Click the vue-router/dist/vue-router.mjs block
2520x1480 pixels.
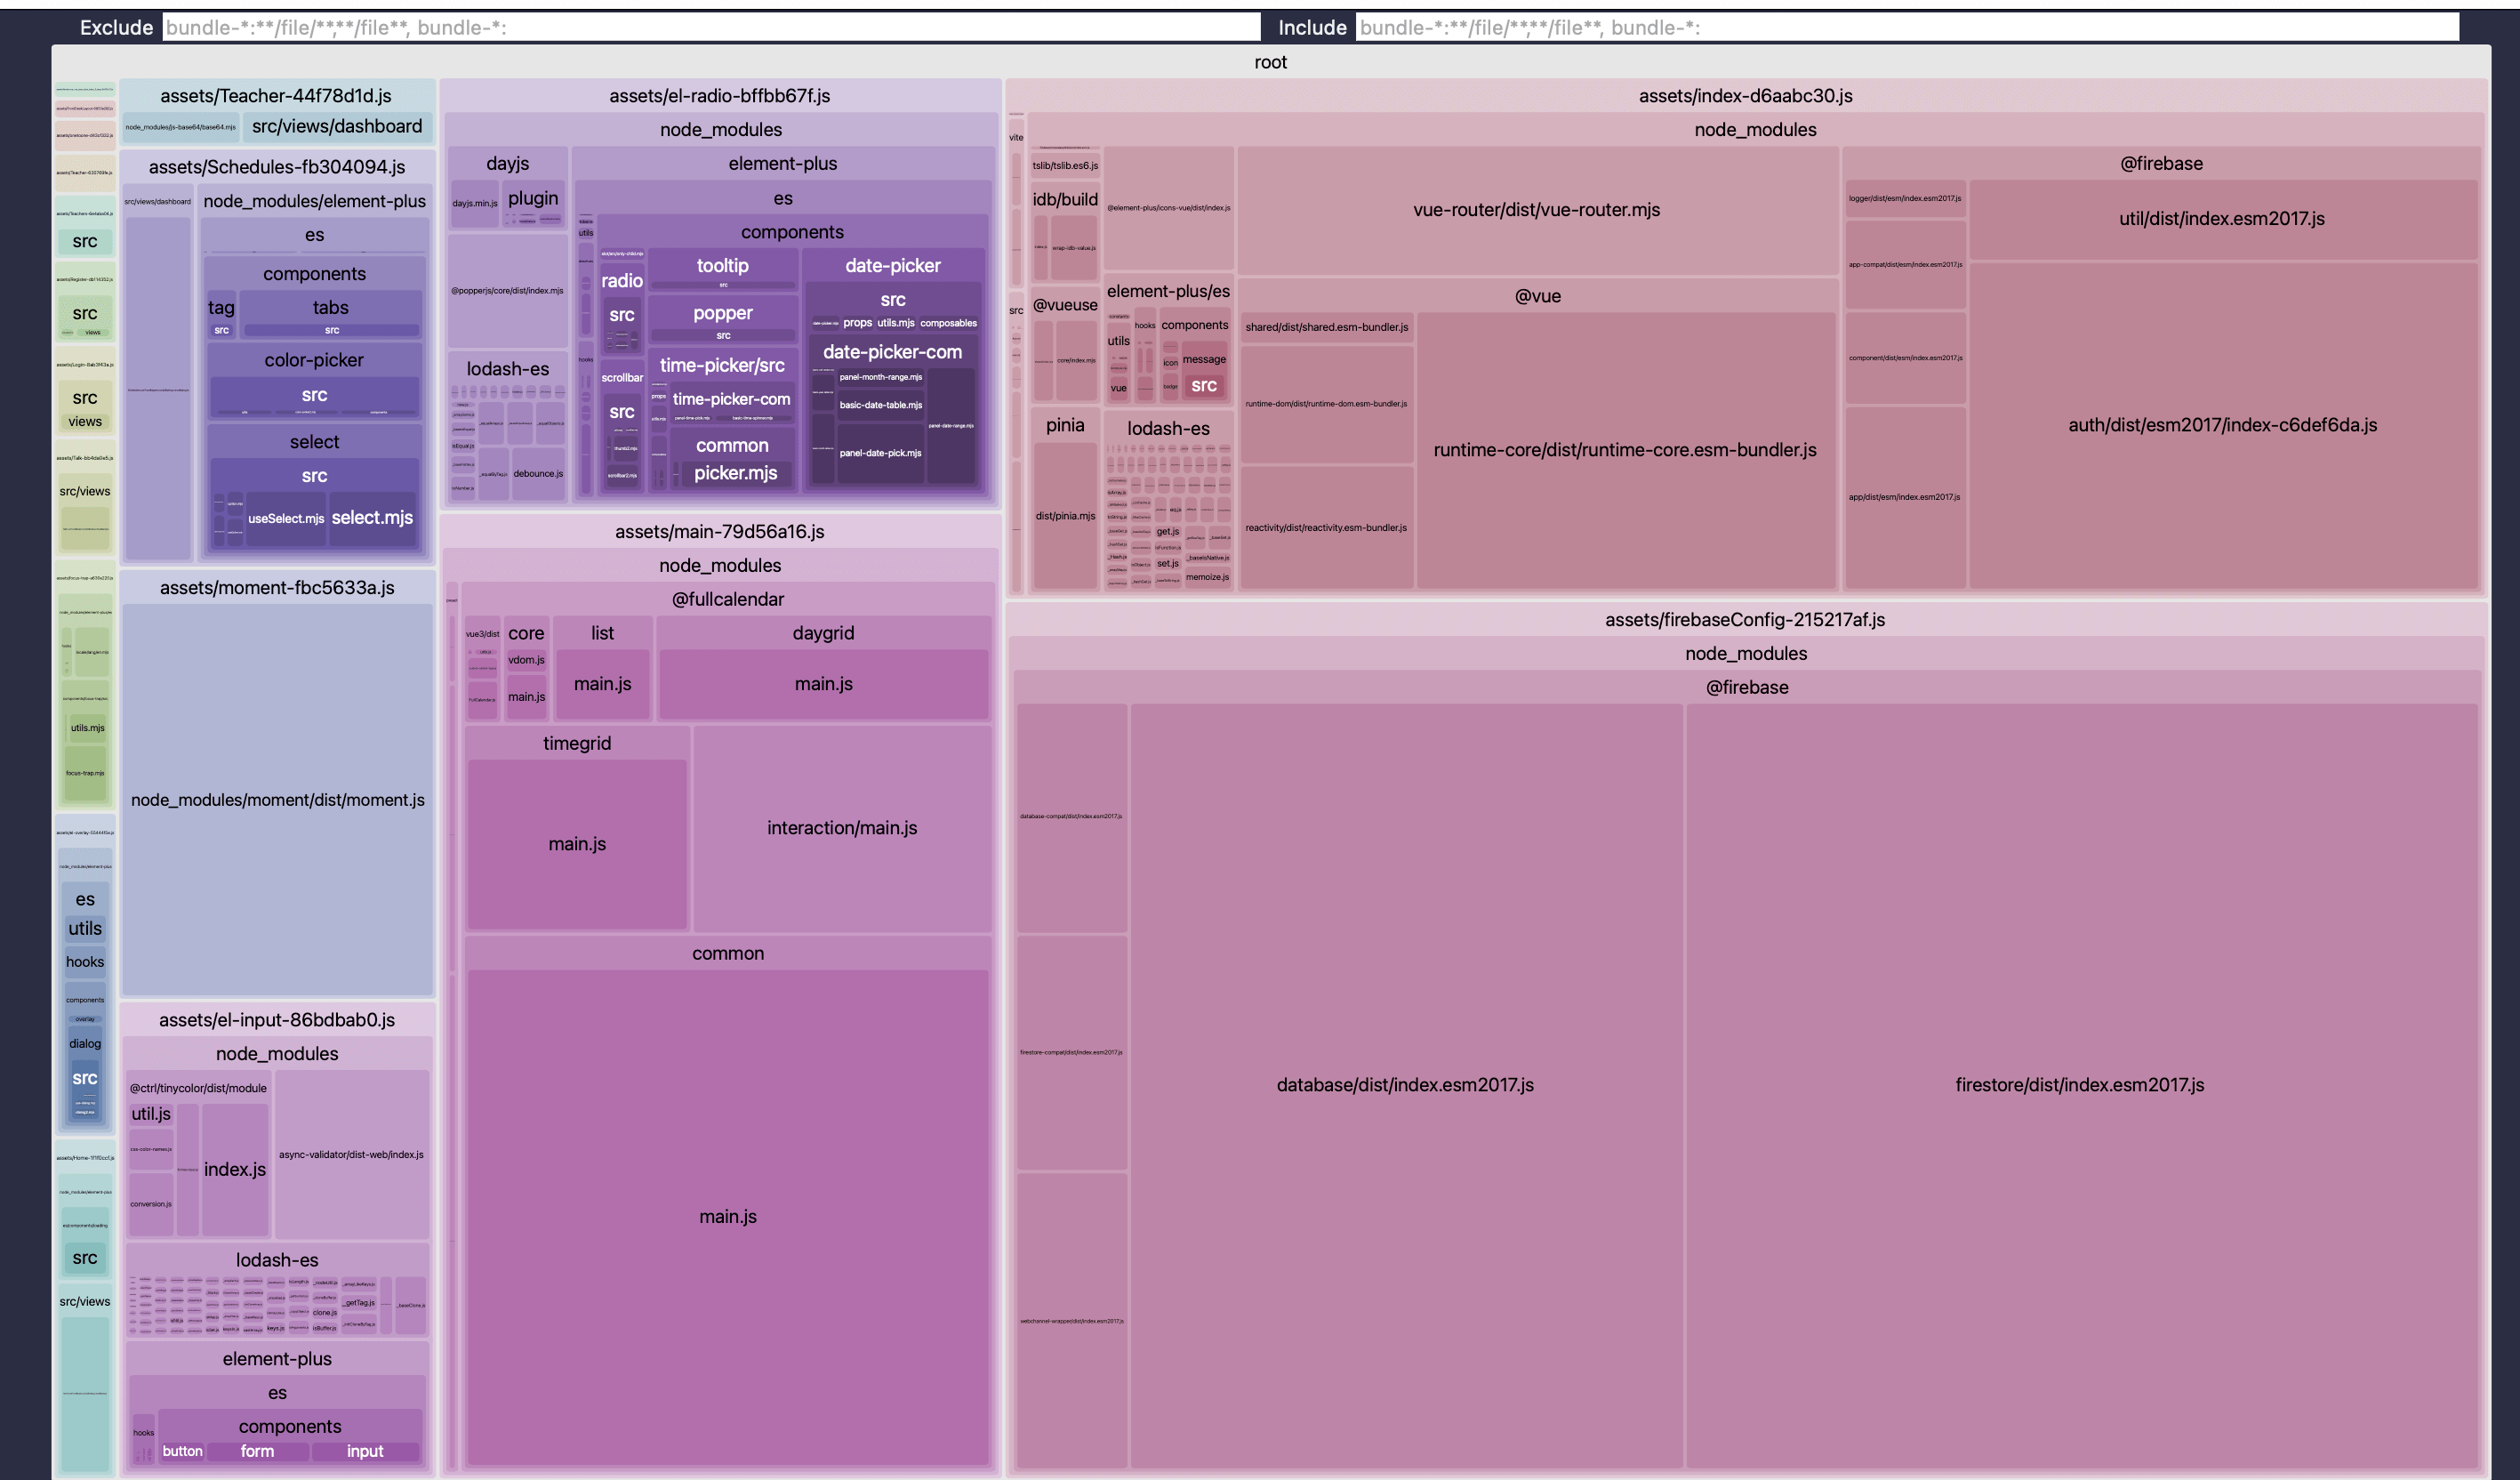pos(1536,210)
